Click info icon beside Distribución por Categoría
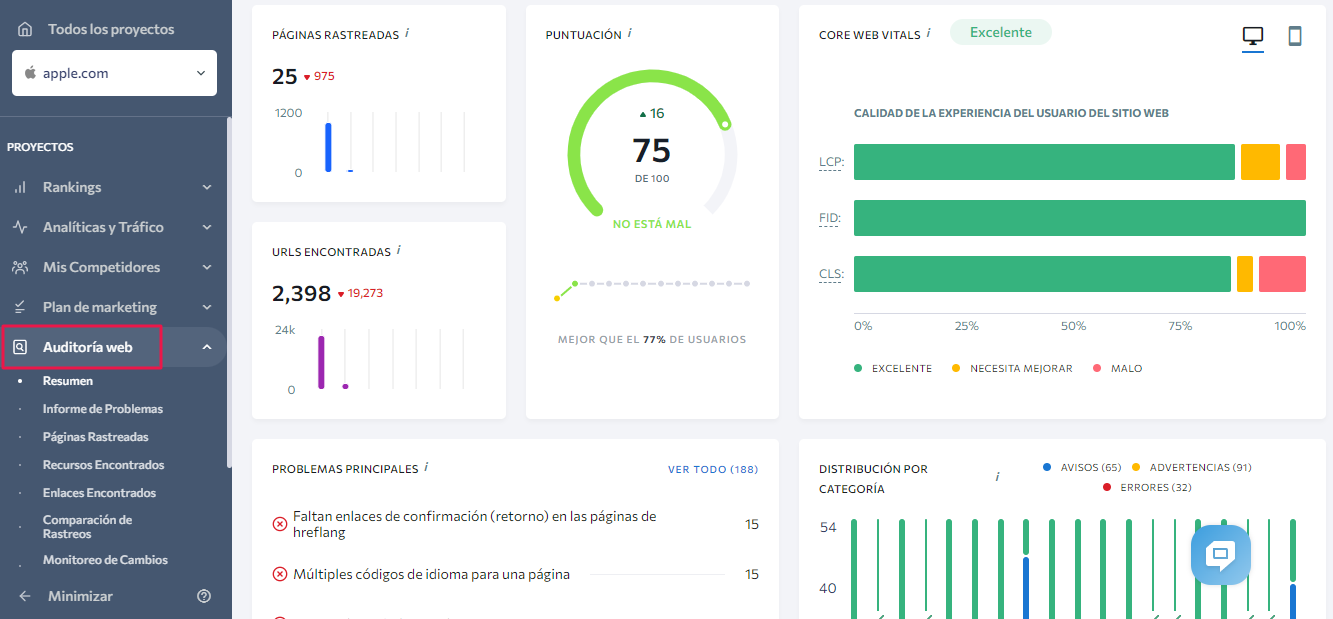The width and height of the screenshot is (1333, 619). tap(997, 477)
